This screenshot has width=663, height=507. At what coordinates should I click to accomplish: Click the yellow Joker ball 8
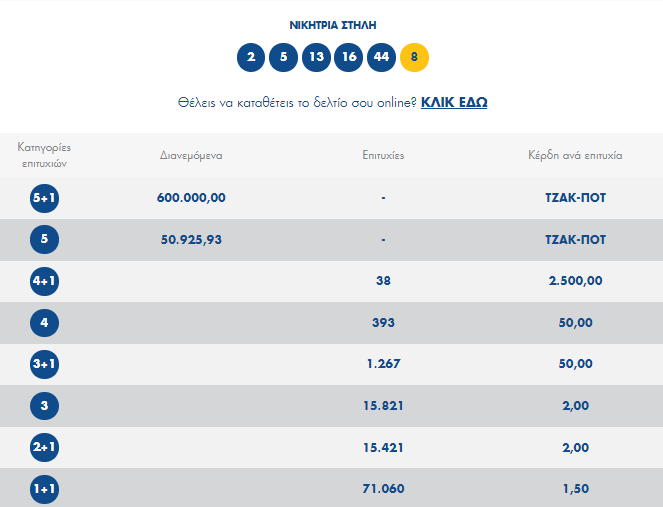click(414, 57)
